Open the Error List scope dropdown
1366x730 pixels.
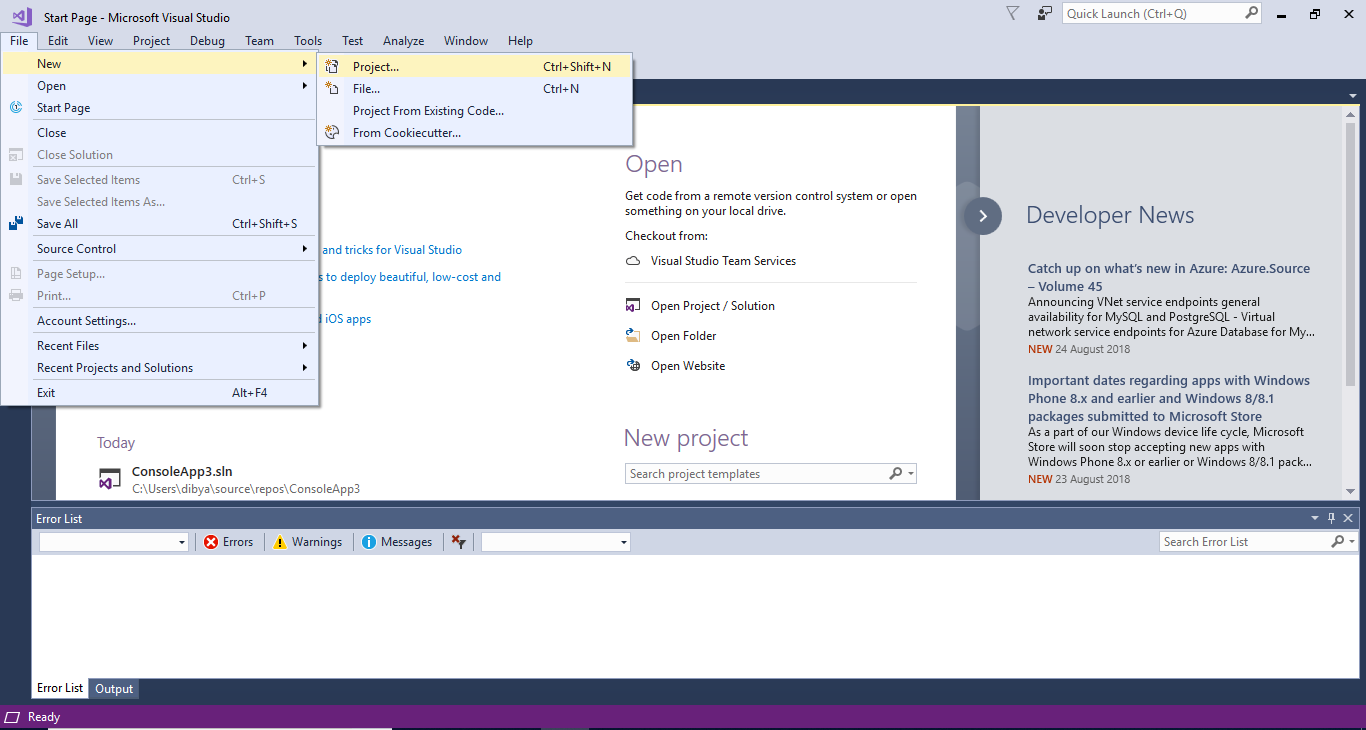(114, 542)
